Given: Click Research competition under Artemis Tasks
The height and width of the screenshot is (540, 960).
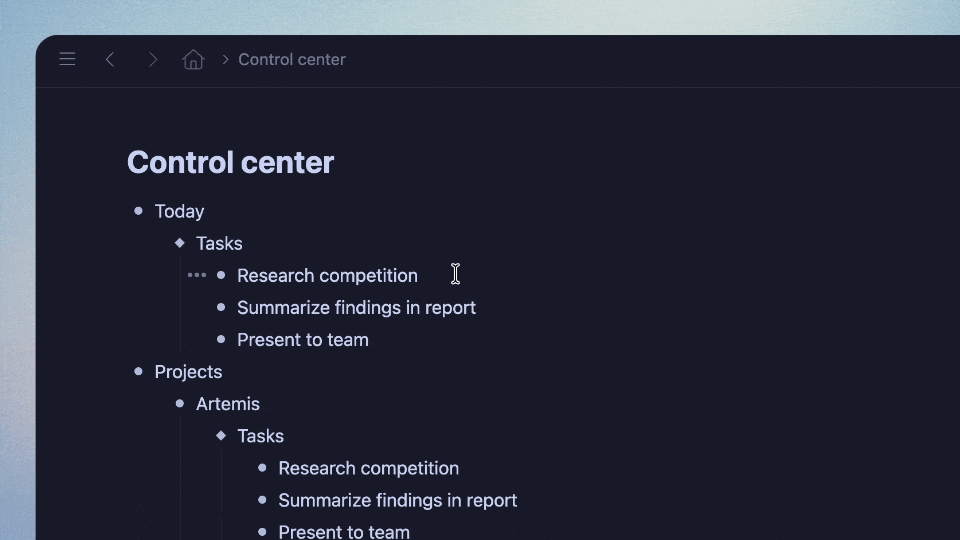Looking at the screenshot, I should tap(368, 468).
